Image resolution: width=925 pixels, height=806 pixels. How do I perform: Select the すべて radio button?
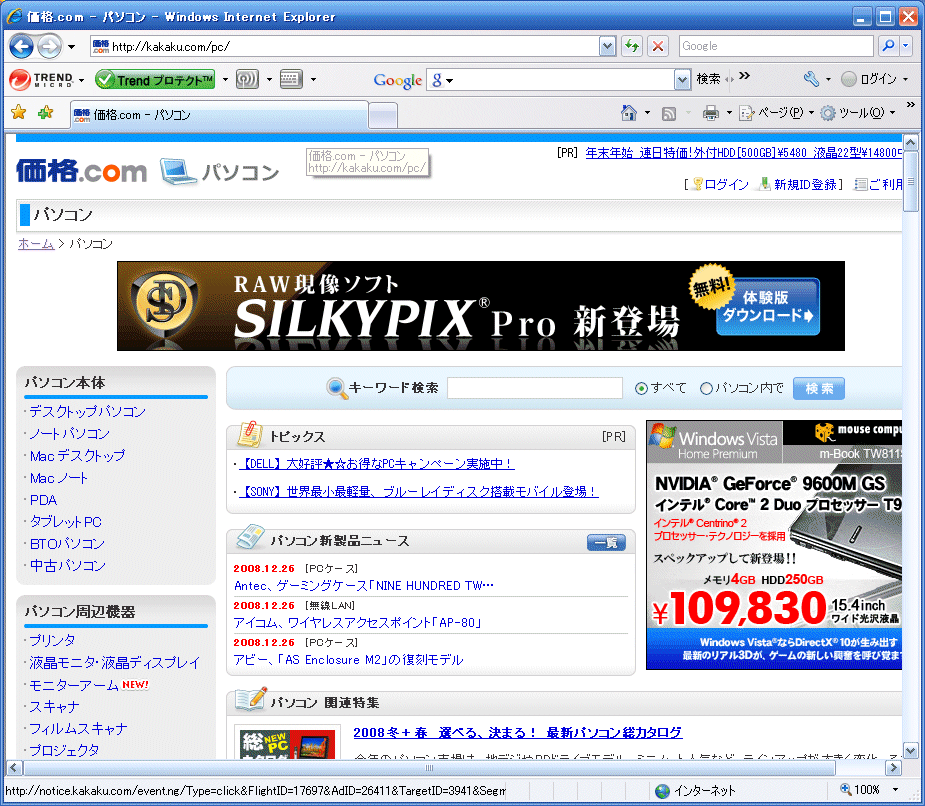point(641,388)
